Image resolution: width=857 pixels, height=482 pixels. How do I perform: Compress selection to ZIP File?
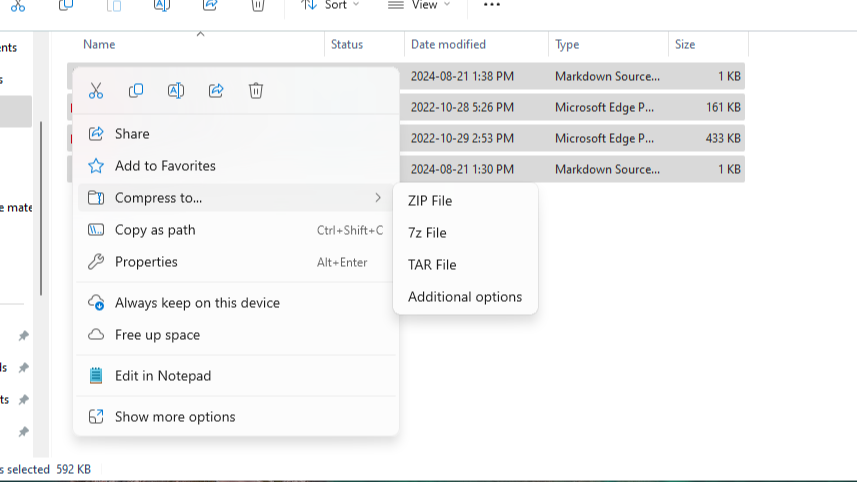point(465,201)
